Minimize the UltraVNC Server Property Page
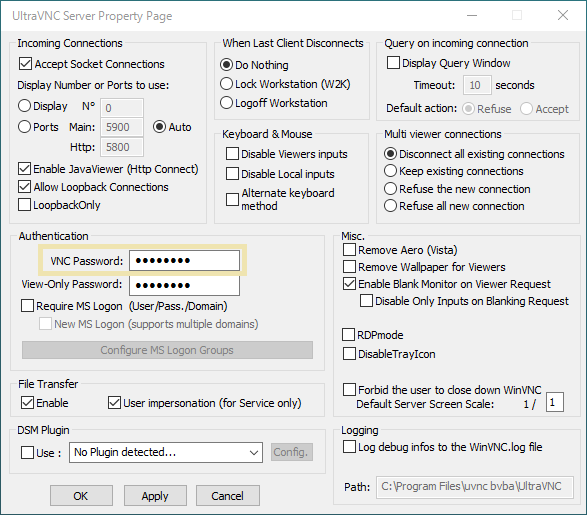Viewport: 587px width, 515px height. click(472, 16)
